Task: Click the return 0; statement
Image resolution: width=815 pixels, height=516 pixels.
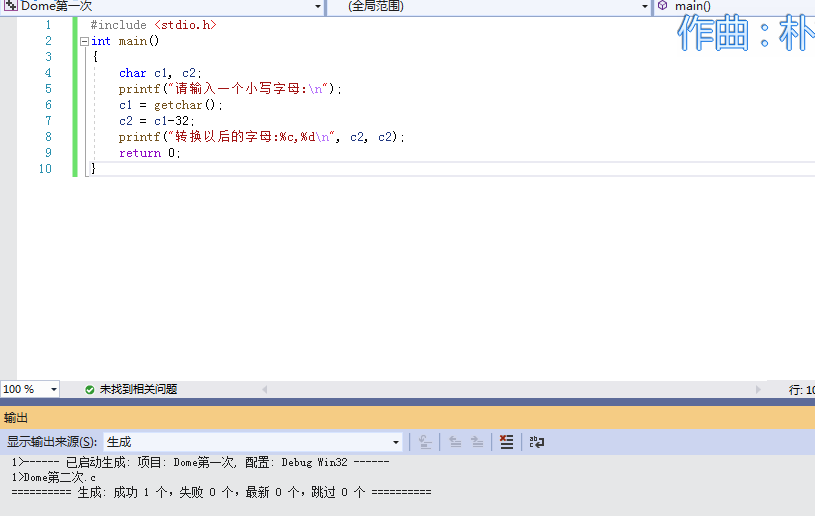Action: click(x=150, y=153)
